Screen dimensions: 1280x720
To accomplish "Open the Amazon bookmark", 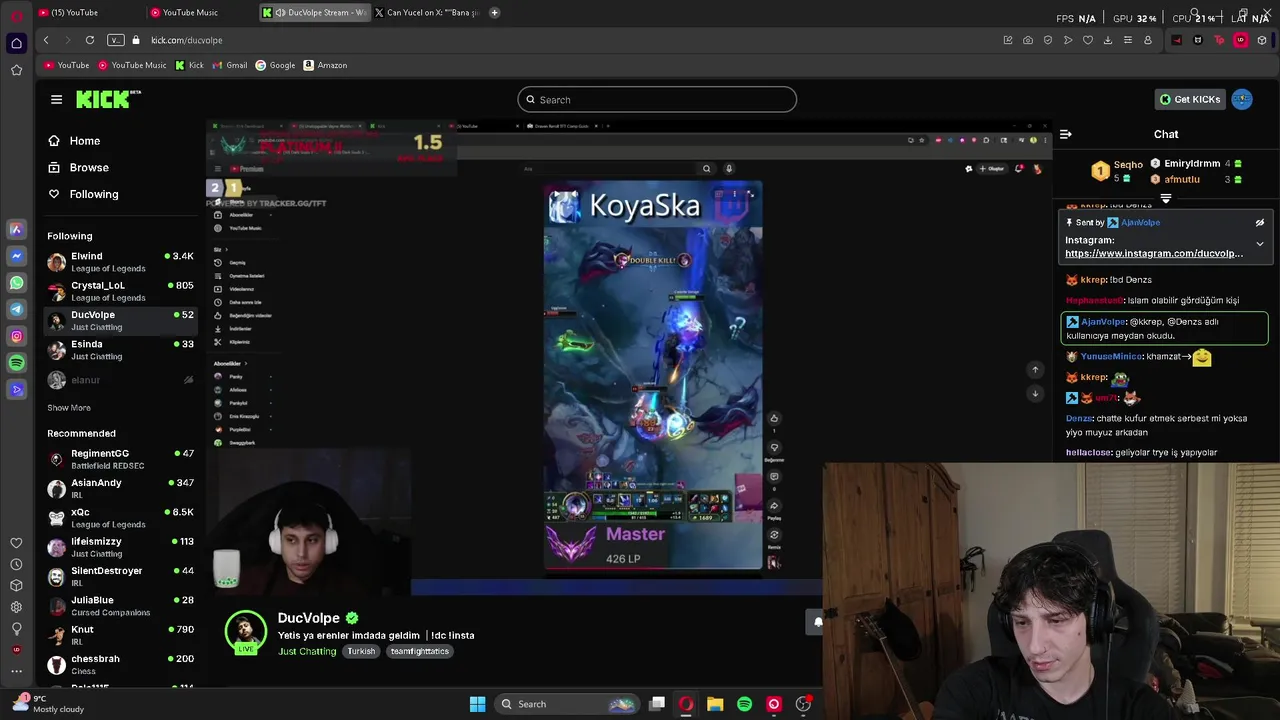I will (325, 65).
